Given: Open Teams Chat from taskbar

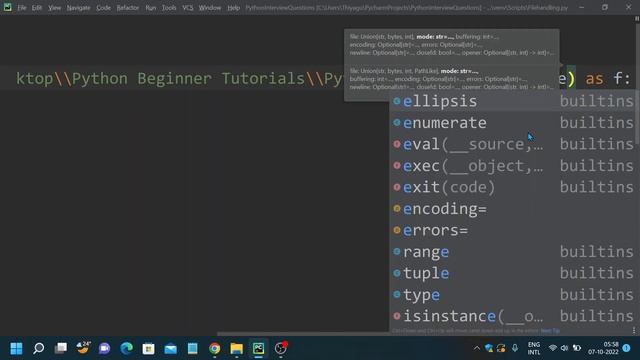Looking at the screenshot, I should (x=104, y=348).
